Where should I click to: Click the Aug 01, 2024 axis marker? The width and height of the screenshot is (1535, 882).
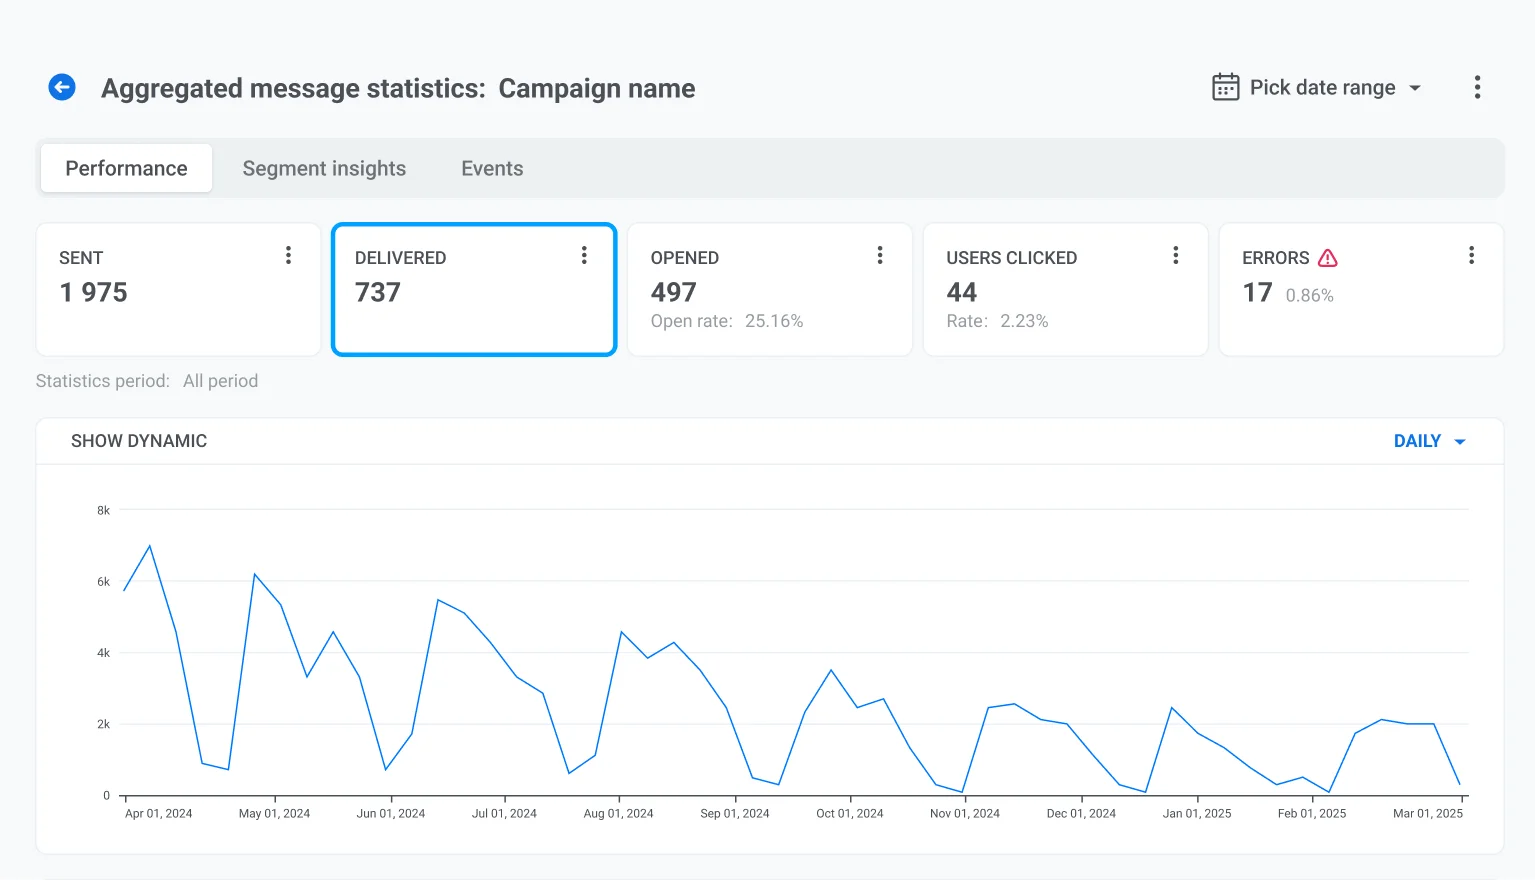(618, 813)
